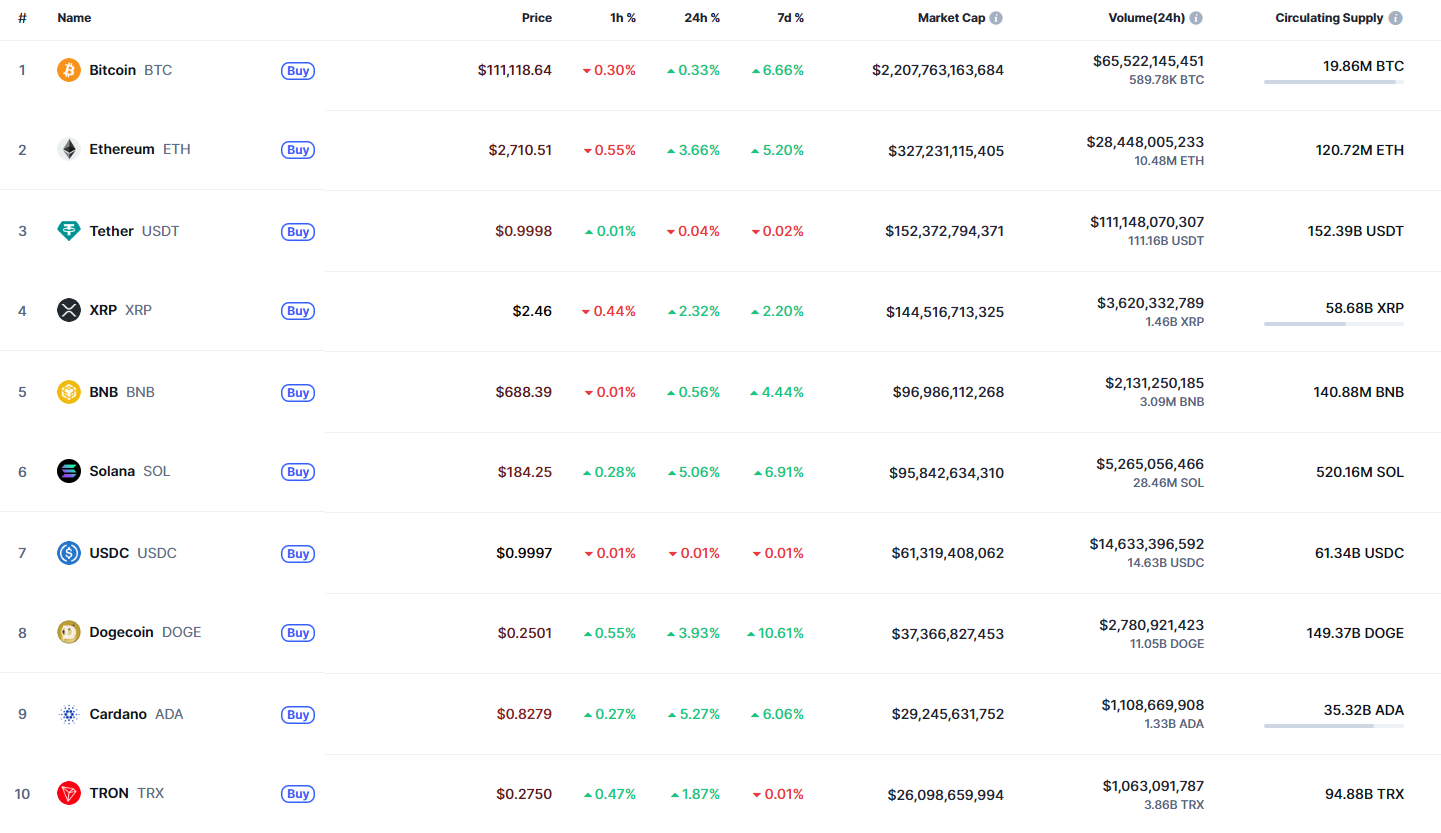The height and width of the screenshot is (833, 1441).
Task: Click the BNB coin logo
Action: 69,392
